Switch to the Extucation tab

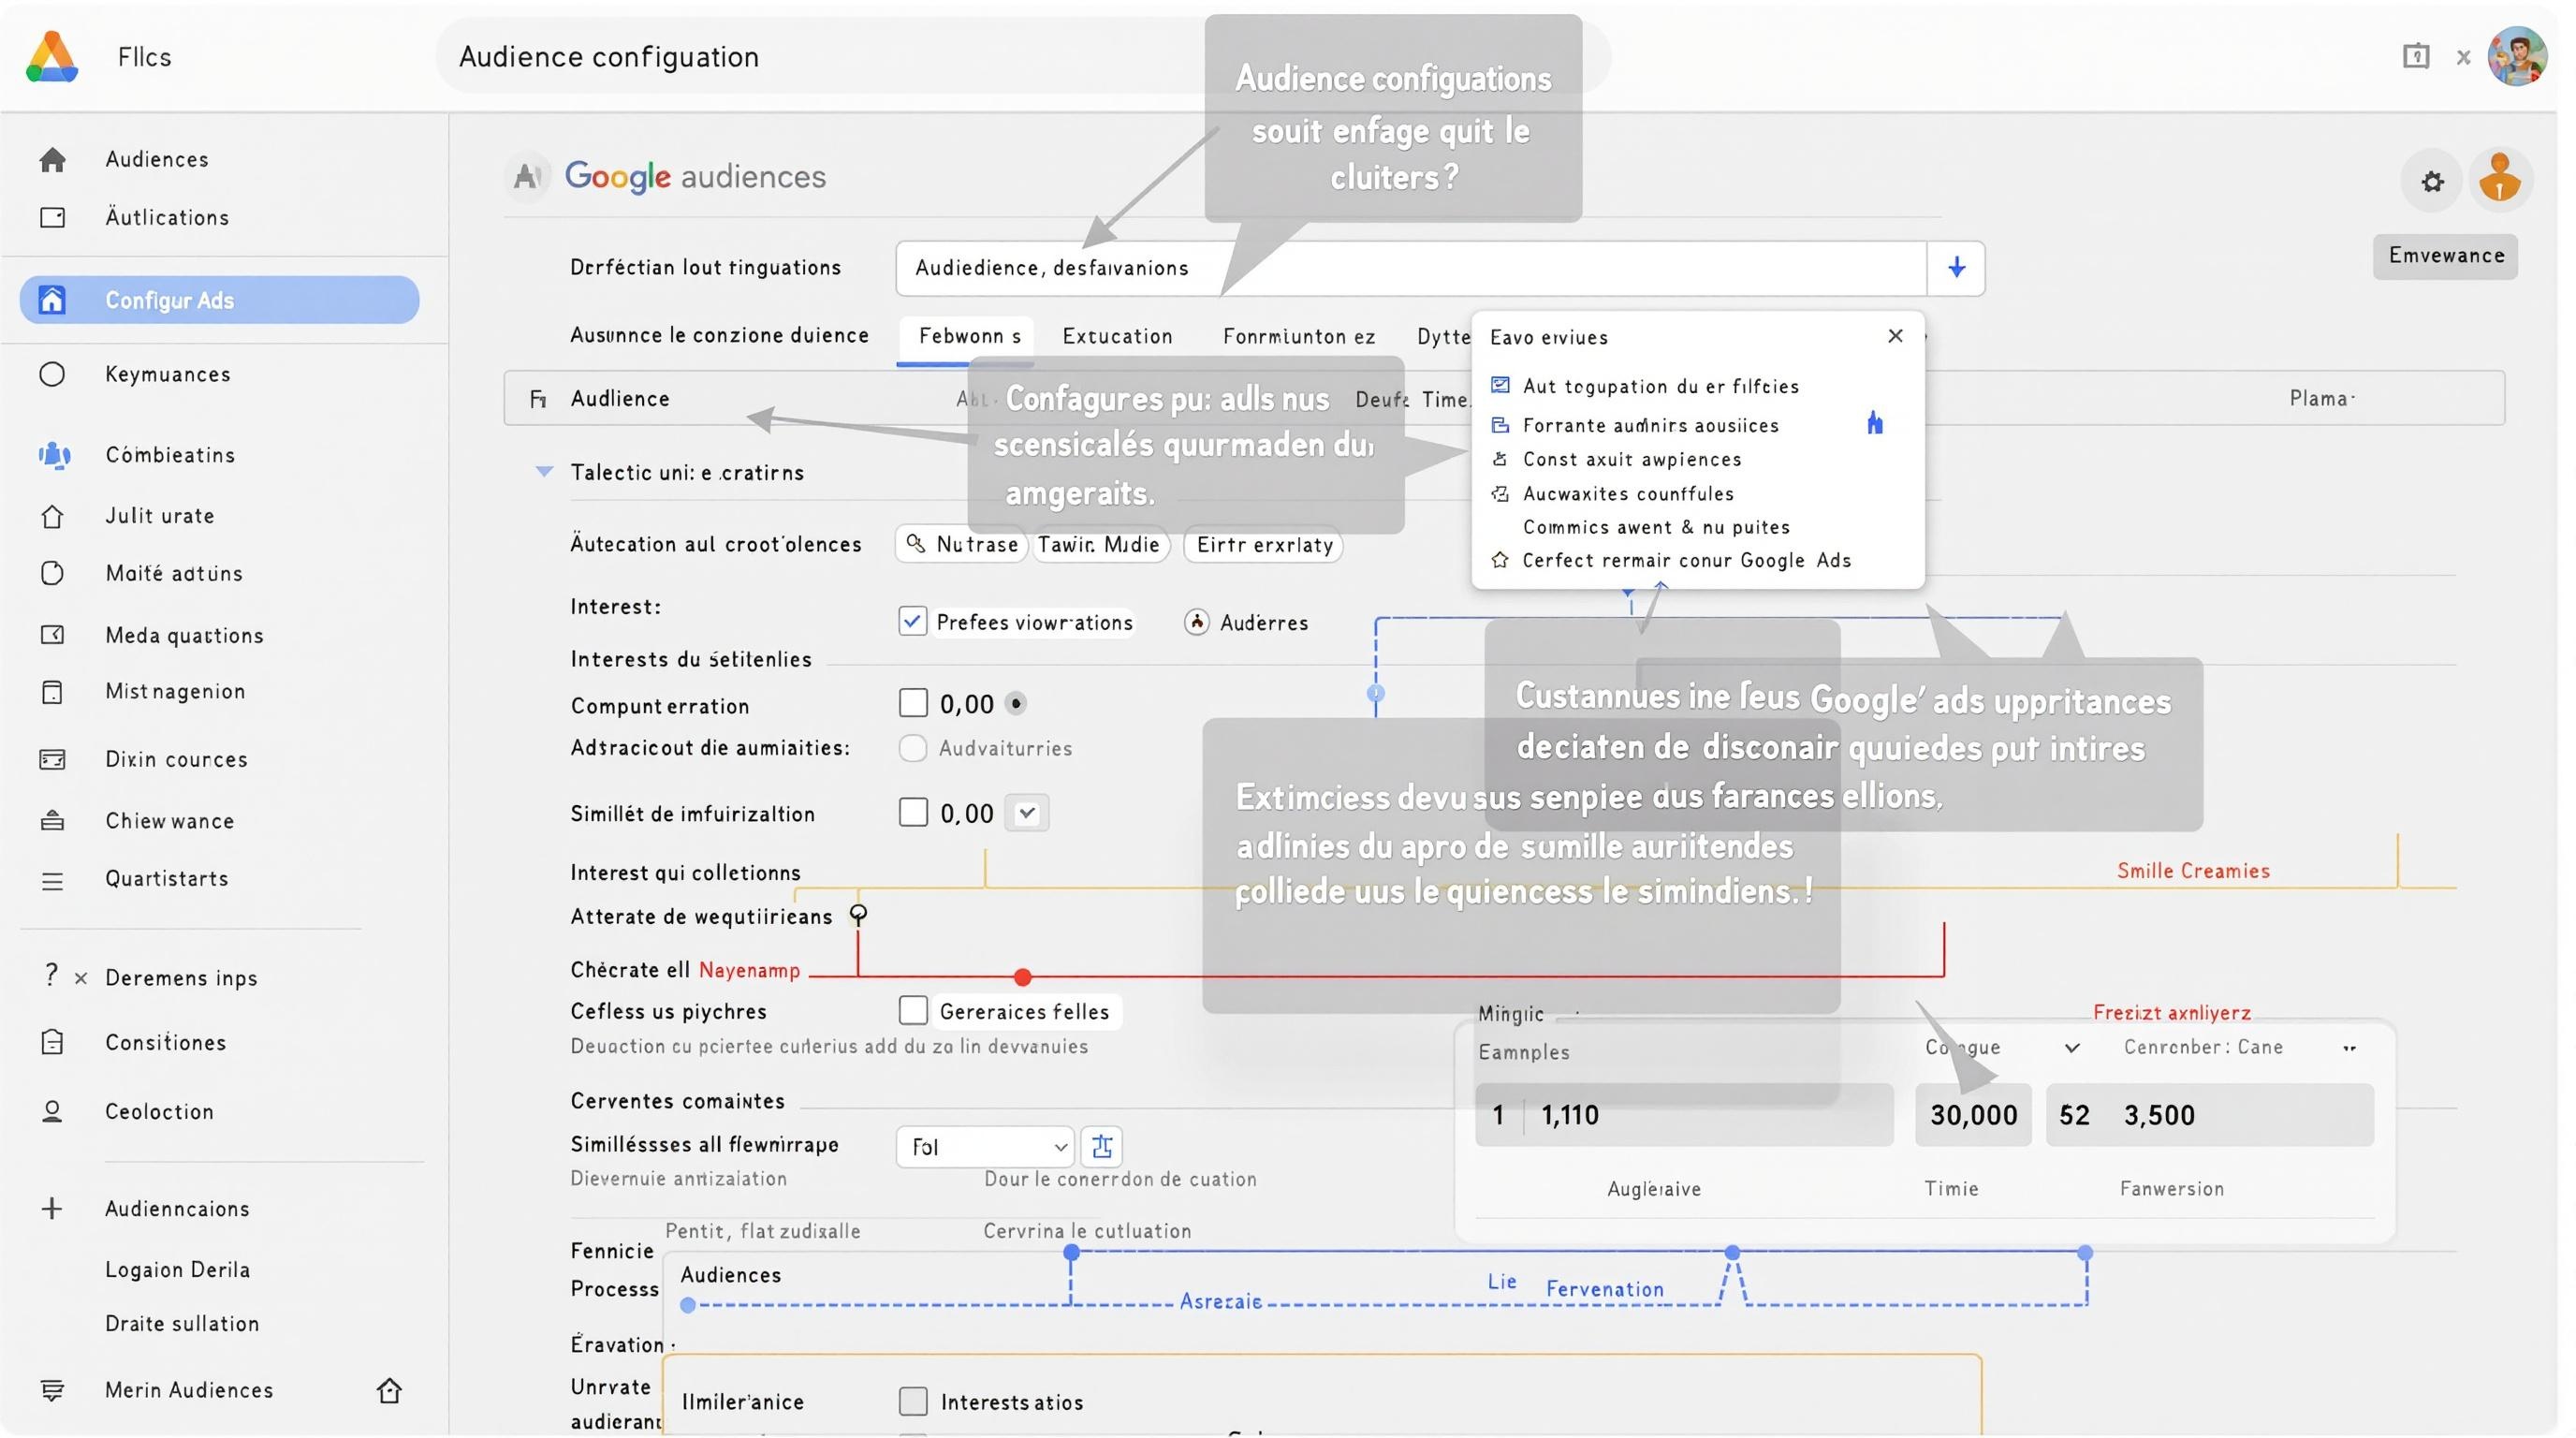tap(1117, 336)
